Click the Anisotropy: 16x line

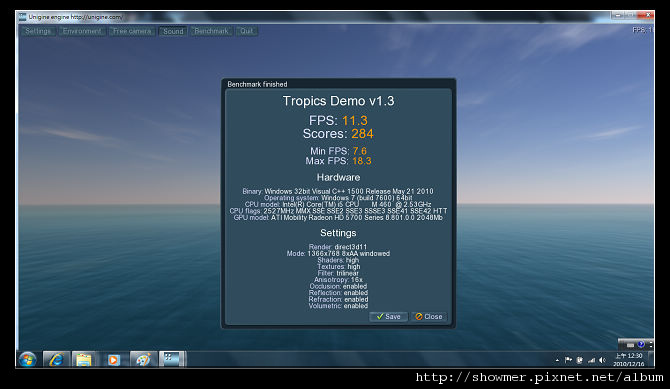338,280
